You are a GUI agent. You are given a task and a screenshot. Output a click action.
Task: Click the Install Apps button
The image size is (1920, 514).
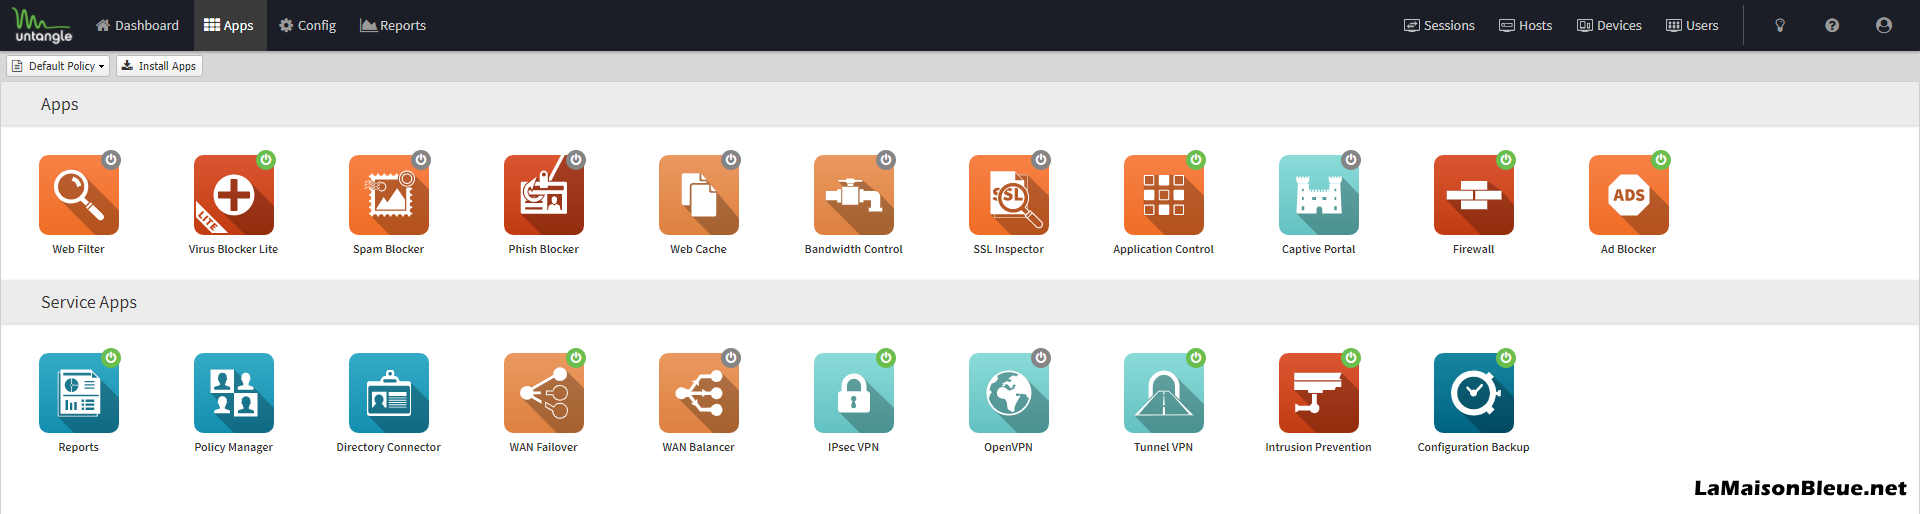(x=159, y=66)
